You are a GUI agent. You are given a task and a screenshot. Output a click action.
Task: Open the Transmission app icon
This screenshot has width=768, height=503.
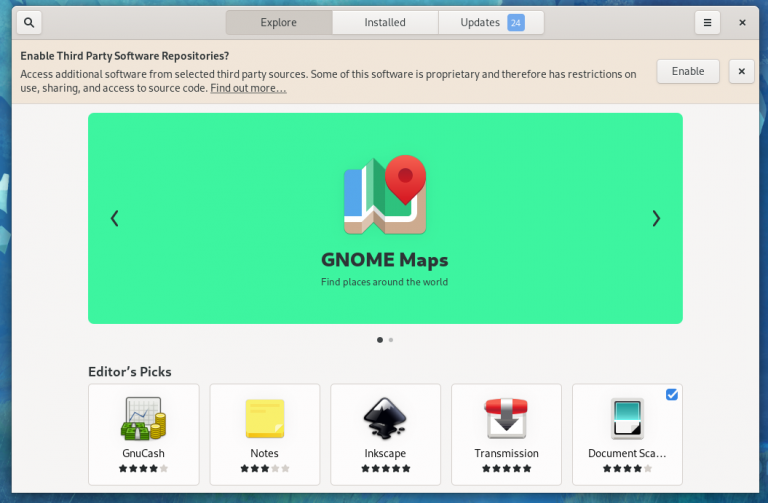pyautogui.click(x=506, y=418)
